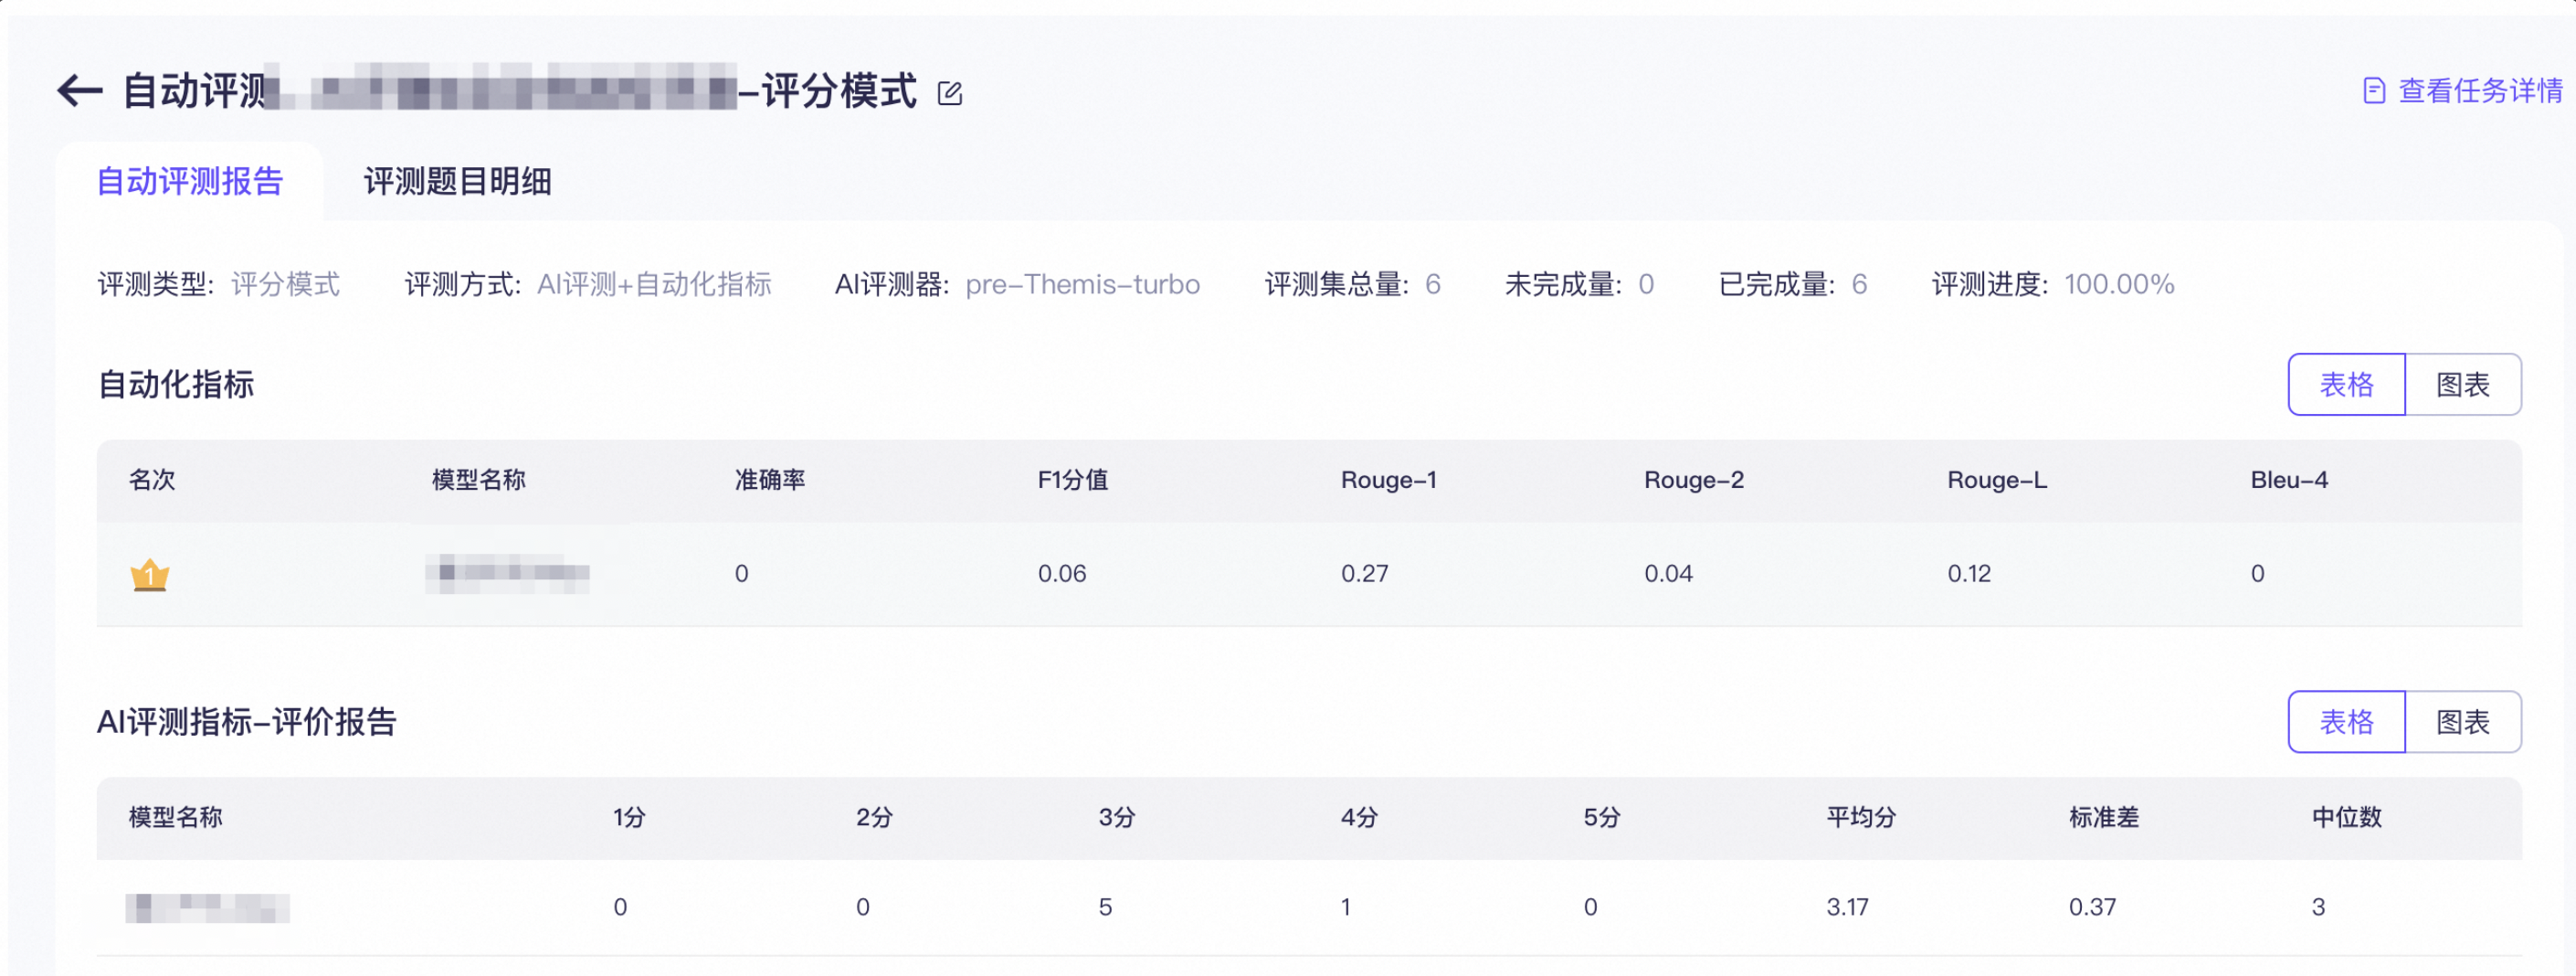Click the 5分 column header

coord(1602,818)
